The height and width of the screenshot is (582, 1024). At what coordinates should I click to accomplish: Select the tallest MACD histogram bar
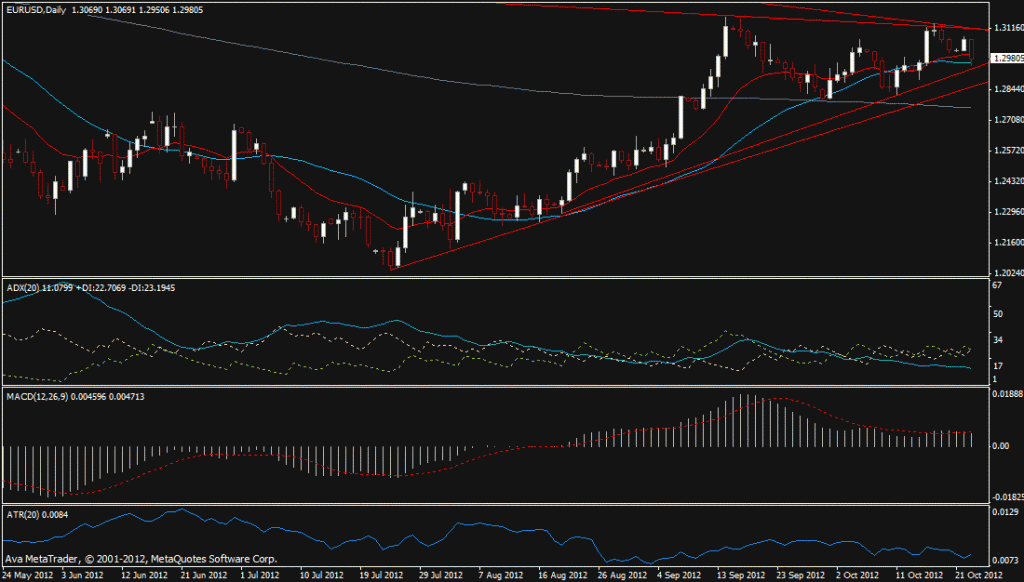(746, 420)
